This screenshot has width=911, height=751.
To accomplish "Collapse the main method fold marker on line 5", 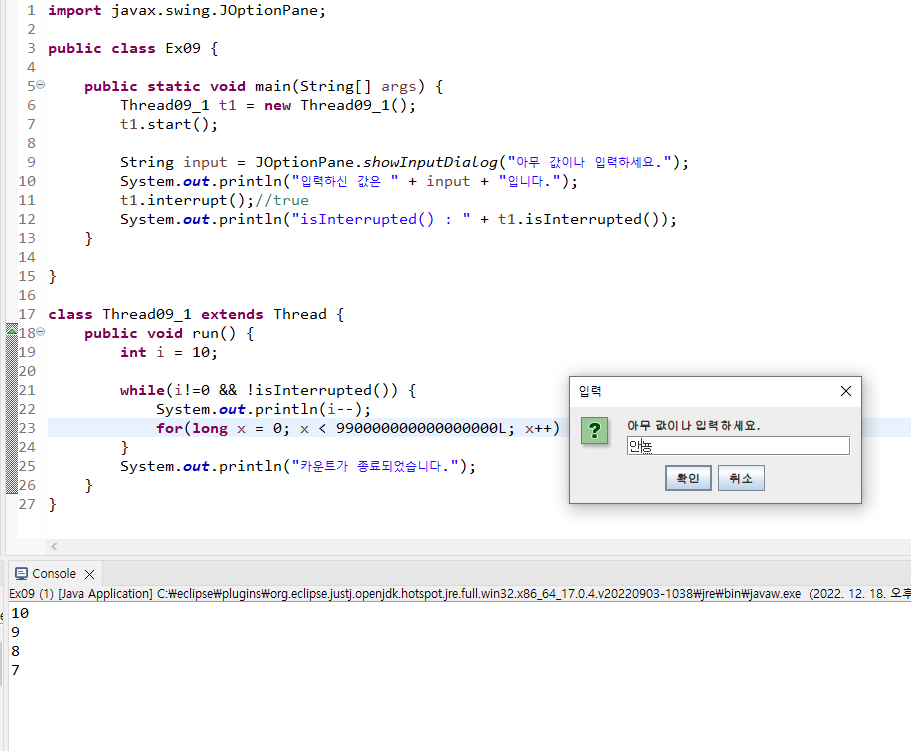I will click(x=40, y=85).
